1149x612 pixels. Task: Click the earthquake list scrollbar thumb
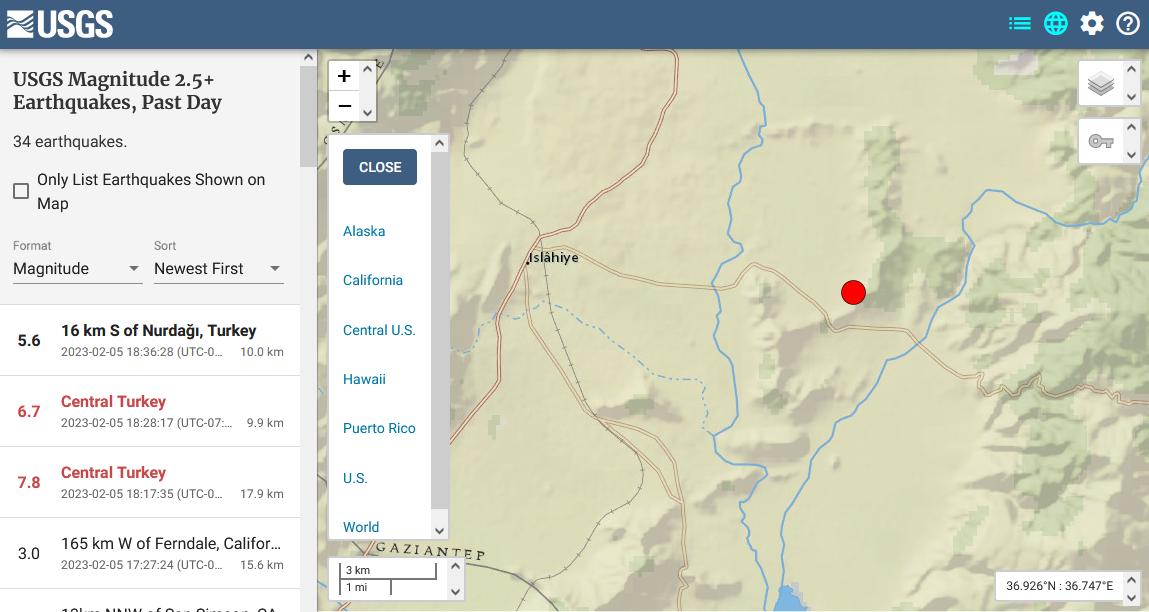(x=308, y=116)
